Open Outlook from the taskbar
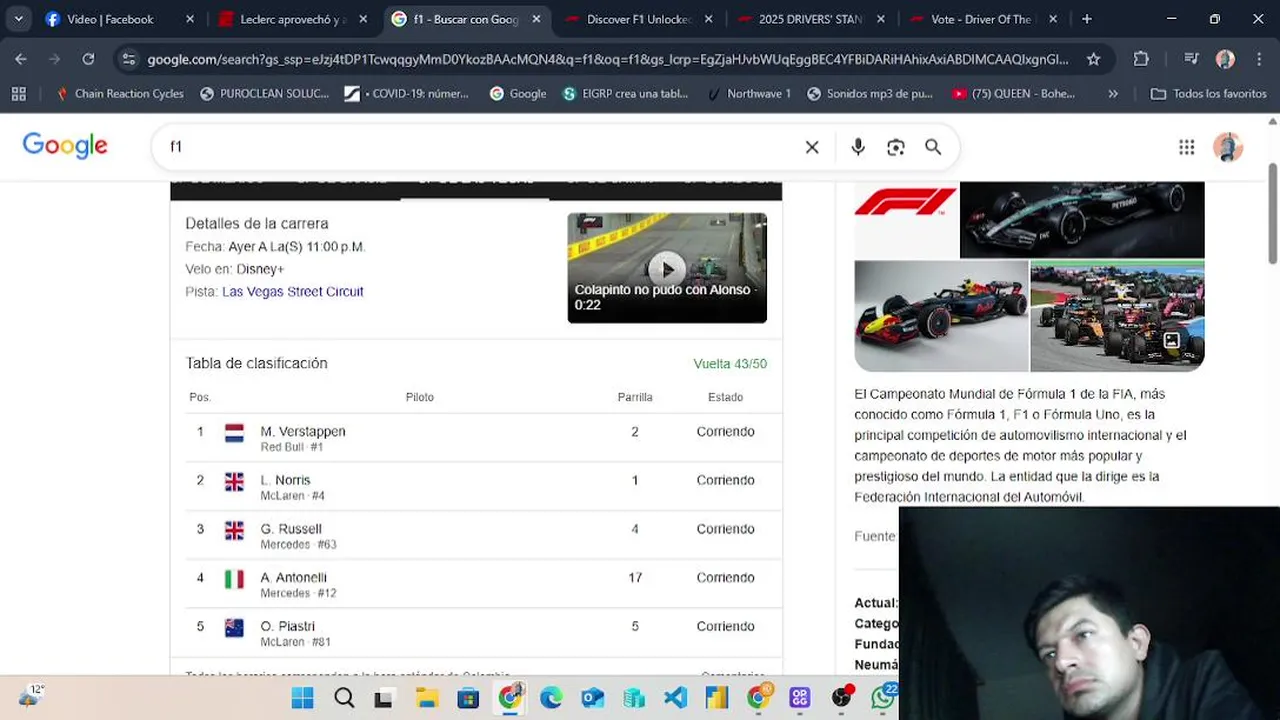 coord(593,698)
